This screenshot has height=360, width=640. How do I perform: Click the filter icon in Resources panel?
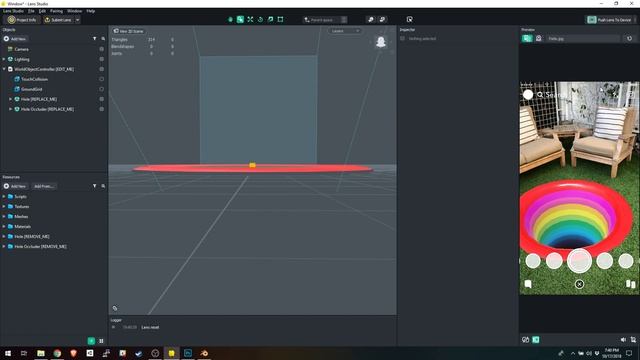pyautogui.click(x=95, y=186)
